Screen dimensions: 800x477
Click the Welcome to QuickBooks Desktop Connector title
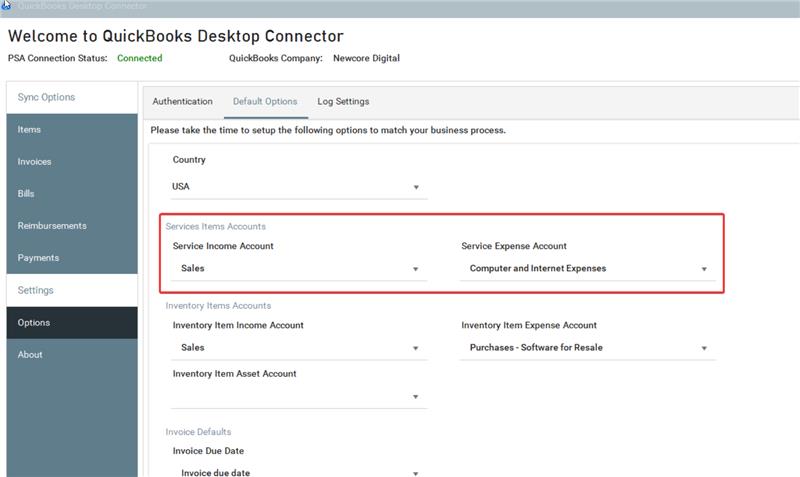pyautogui.click(x=176, y=36)
